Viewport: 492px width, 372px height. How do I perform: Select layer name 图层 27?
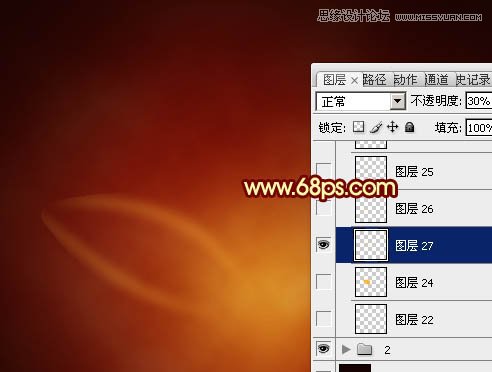[414, 246]
